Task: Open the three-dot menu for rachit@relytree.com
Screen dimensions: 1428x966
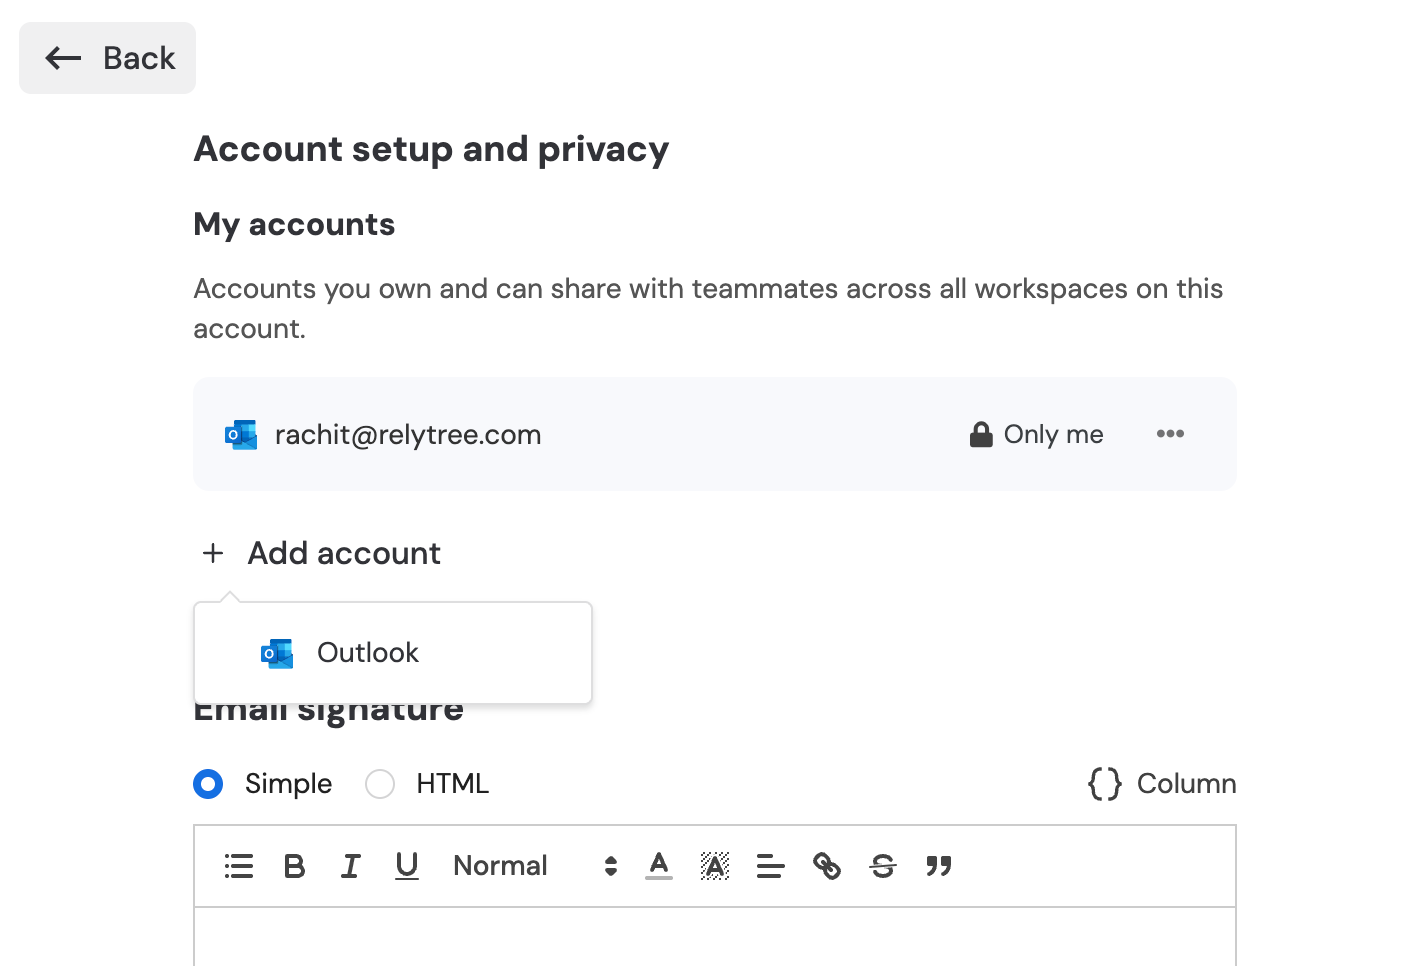Action: pyautogui.click(x=1170, y=434)
